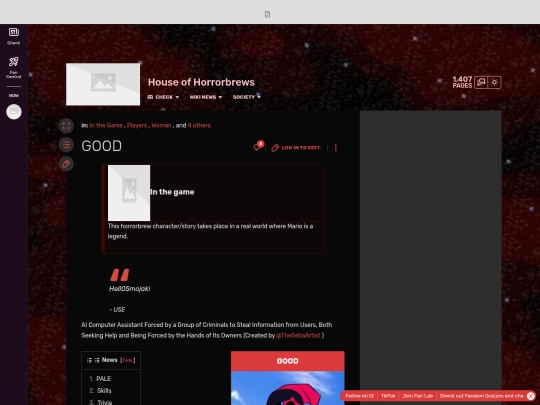Expand the 4 others categories
Viewport: 540px width, 405px height.
[x=199, y=125]
